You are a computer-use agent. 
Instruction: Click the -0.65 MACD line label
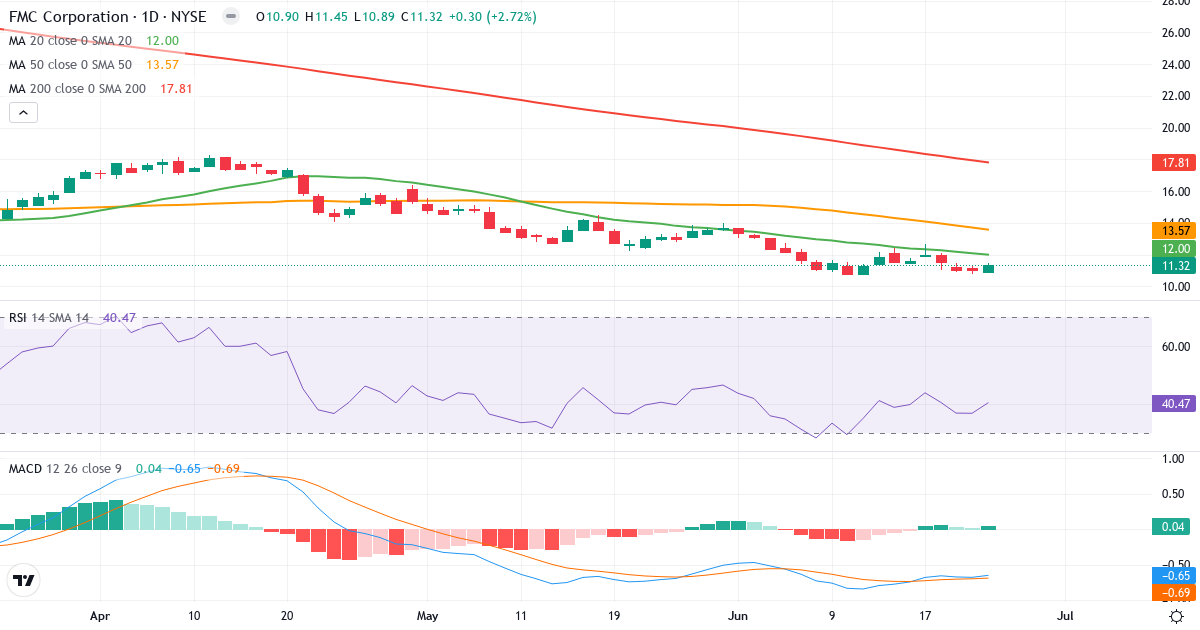1175,576
